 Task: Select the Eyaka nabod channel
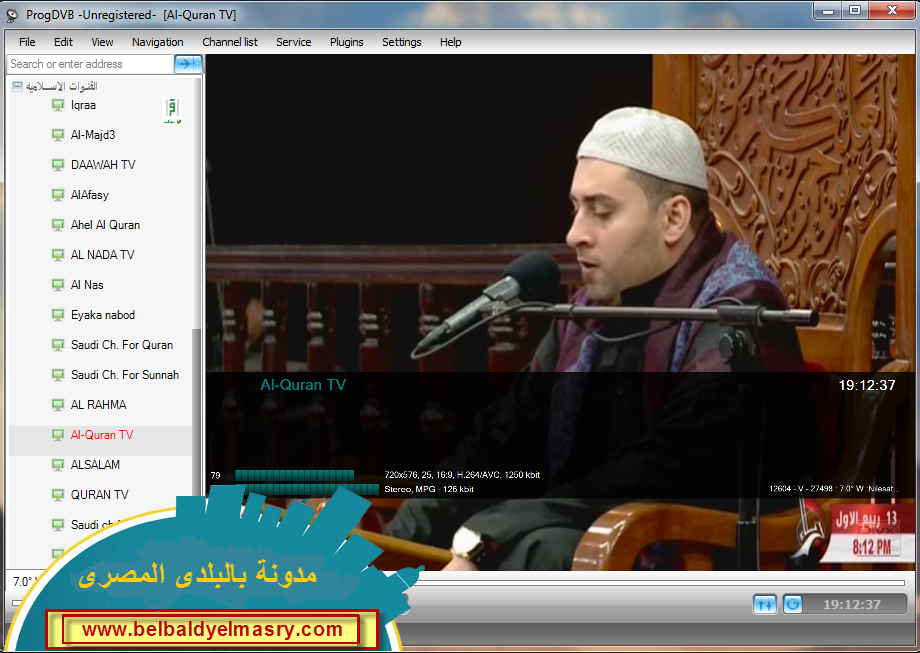(103, 315)
